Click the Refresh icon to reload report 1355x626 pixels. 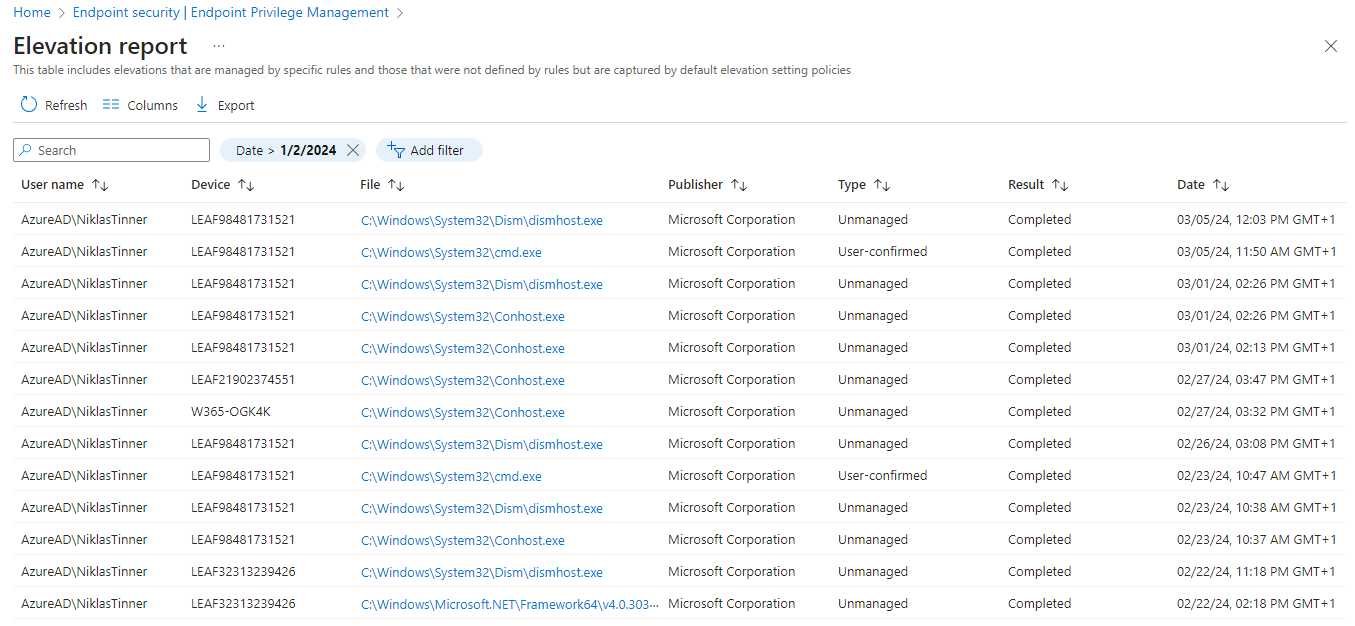[x=28, y=104]
